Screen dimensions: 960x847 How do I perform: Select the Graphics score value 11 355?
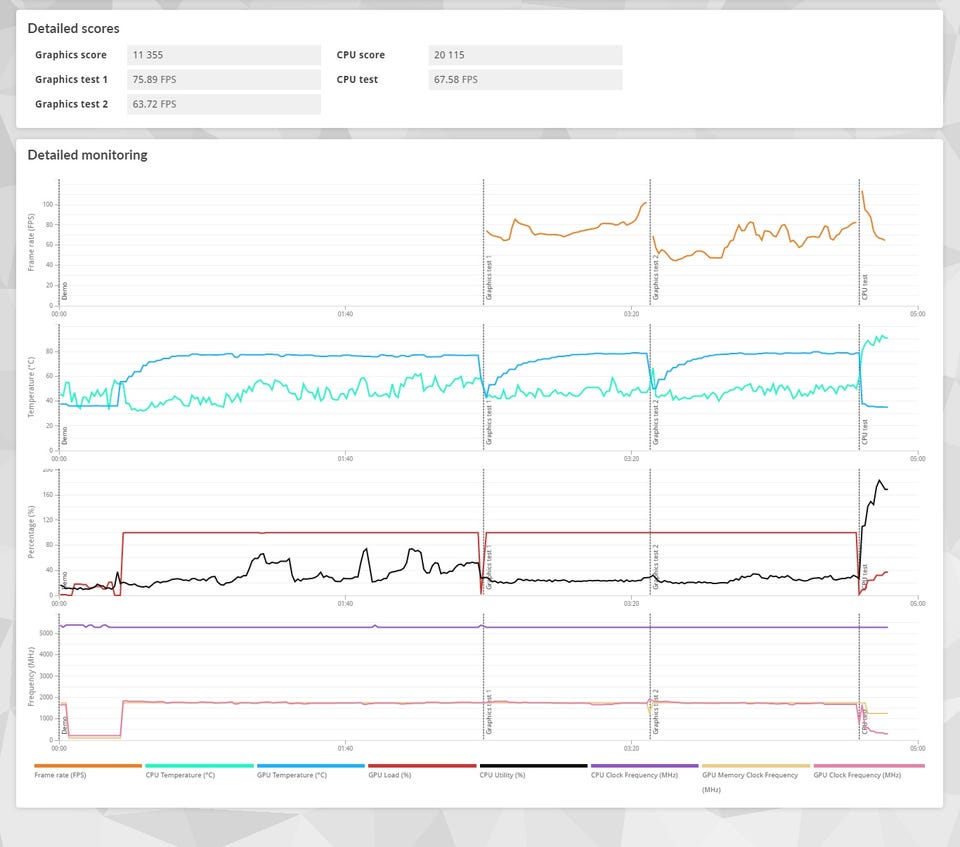tap(223, 55)
